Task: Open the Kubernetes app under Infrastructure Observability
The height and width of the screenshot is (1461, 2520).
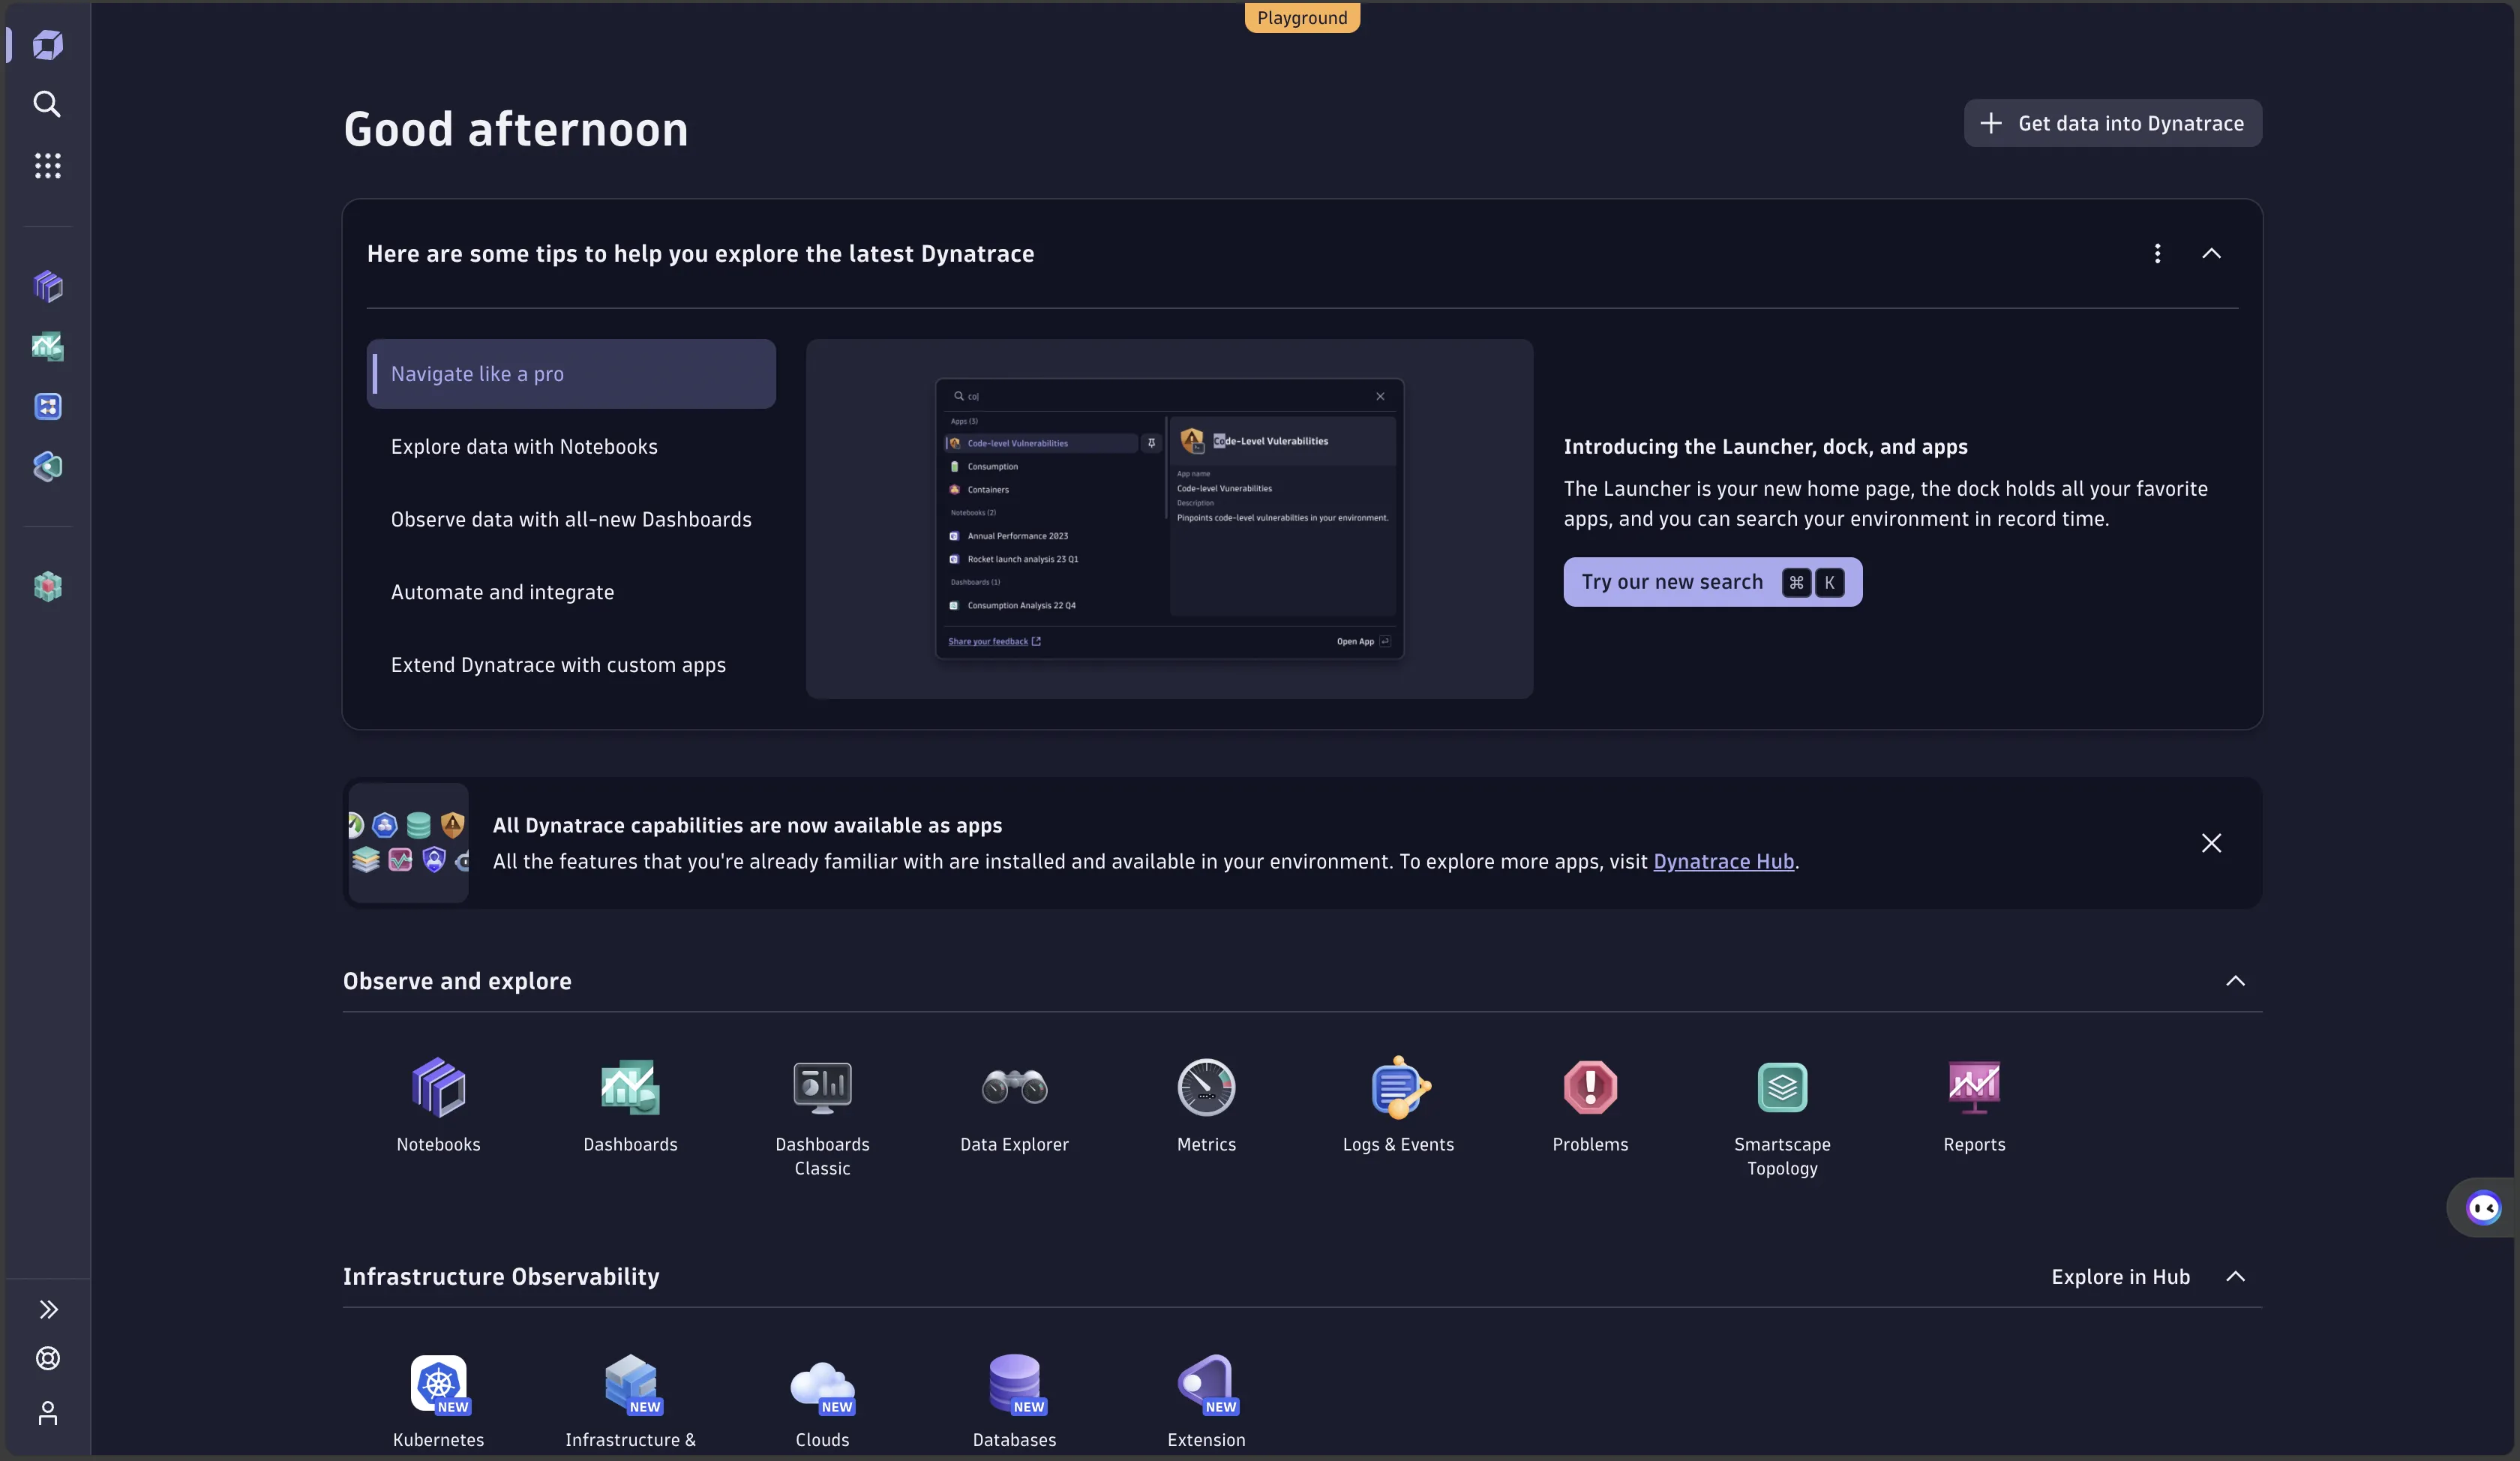Action: click(x=438, y=1388)
